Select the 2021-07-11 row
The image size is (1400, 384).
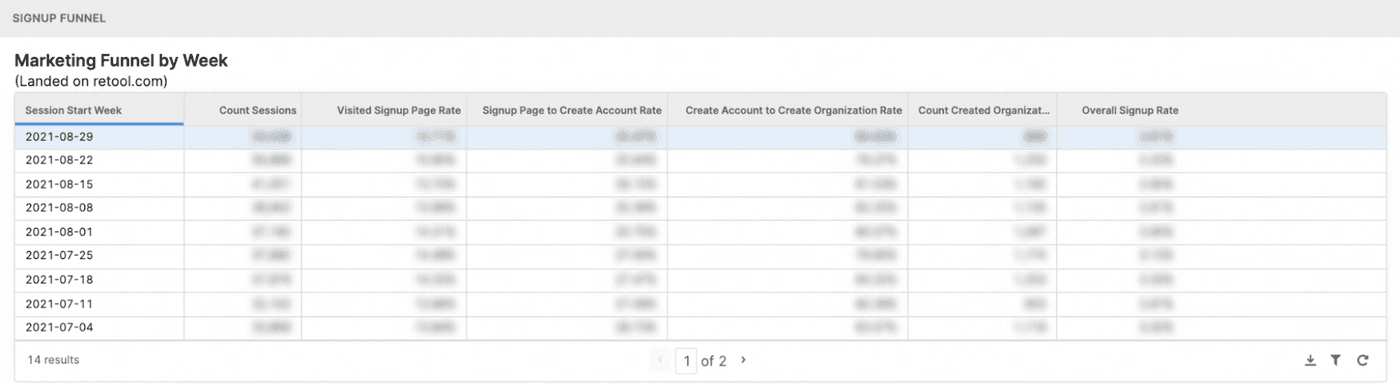point(700,304)
